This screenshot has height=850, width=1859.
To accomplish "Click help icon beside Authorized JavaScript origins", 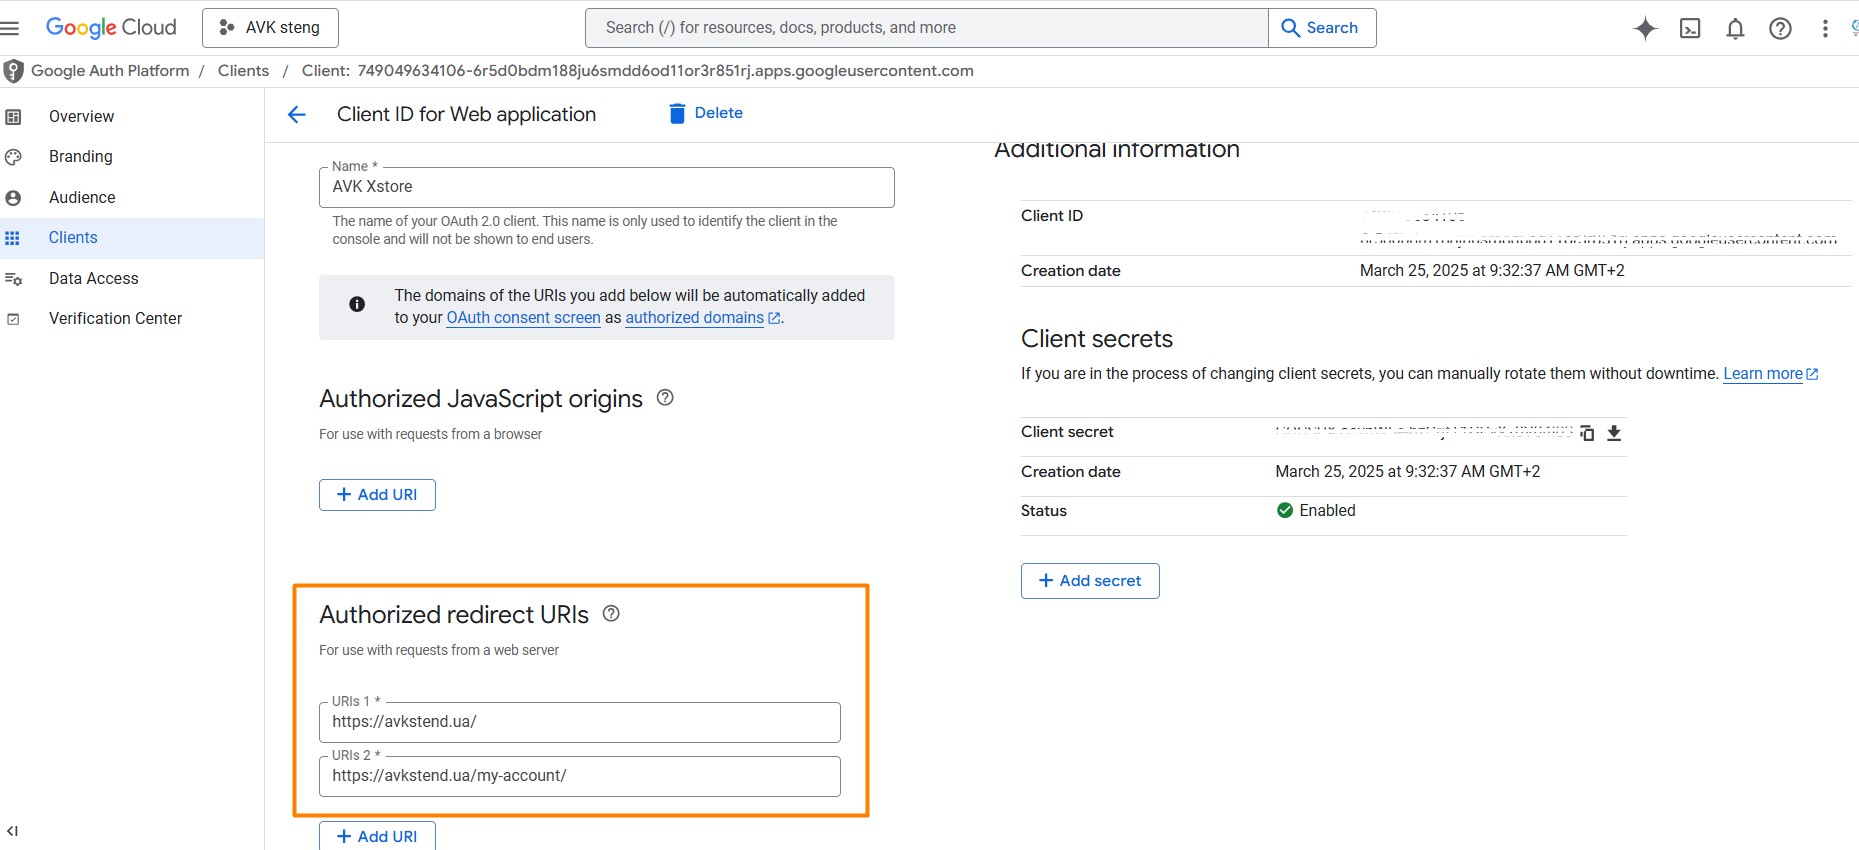I will coord(665,398).
